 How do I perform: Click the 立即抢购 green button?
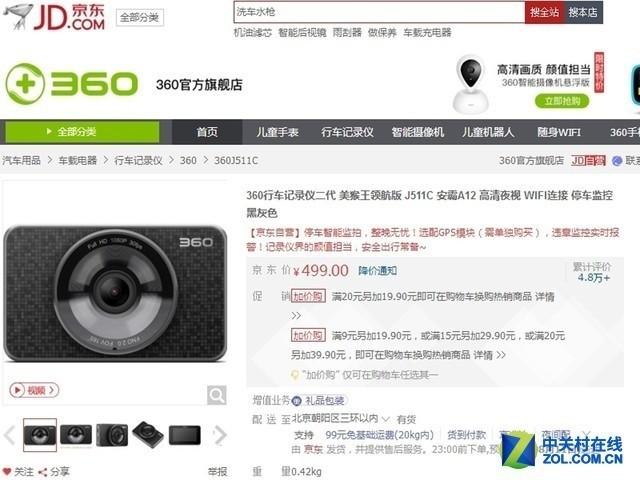pos(562,101)
